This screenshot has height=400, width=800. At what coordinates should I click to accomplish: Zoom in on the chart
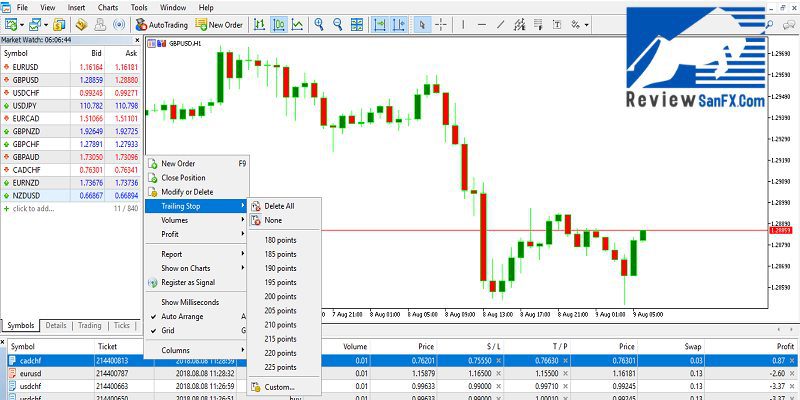[x=319, y=24]
